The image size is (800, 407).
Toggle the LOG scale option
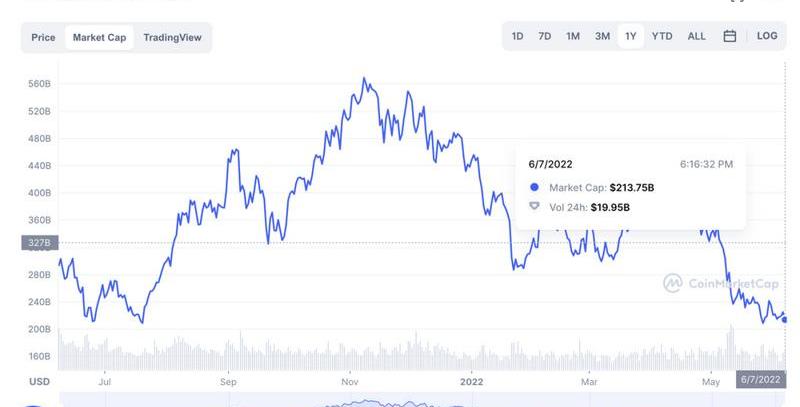767,36
